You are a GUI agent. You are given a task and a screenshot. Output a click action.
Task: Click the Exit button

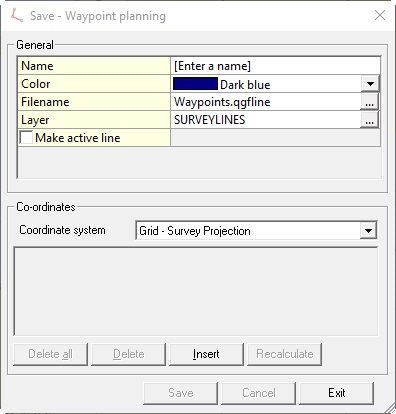pos(337,393)
